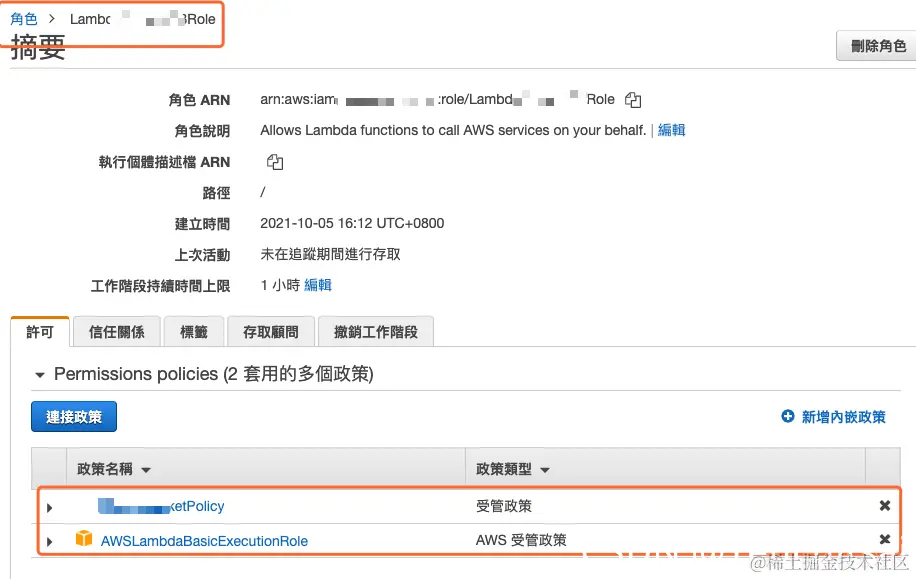
Task: Click the AWS 受管政策 type cell
Action: coord(521,540)
